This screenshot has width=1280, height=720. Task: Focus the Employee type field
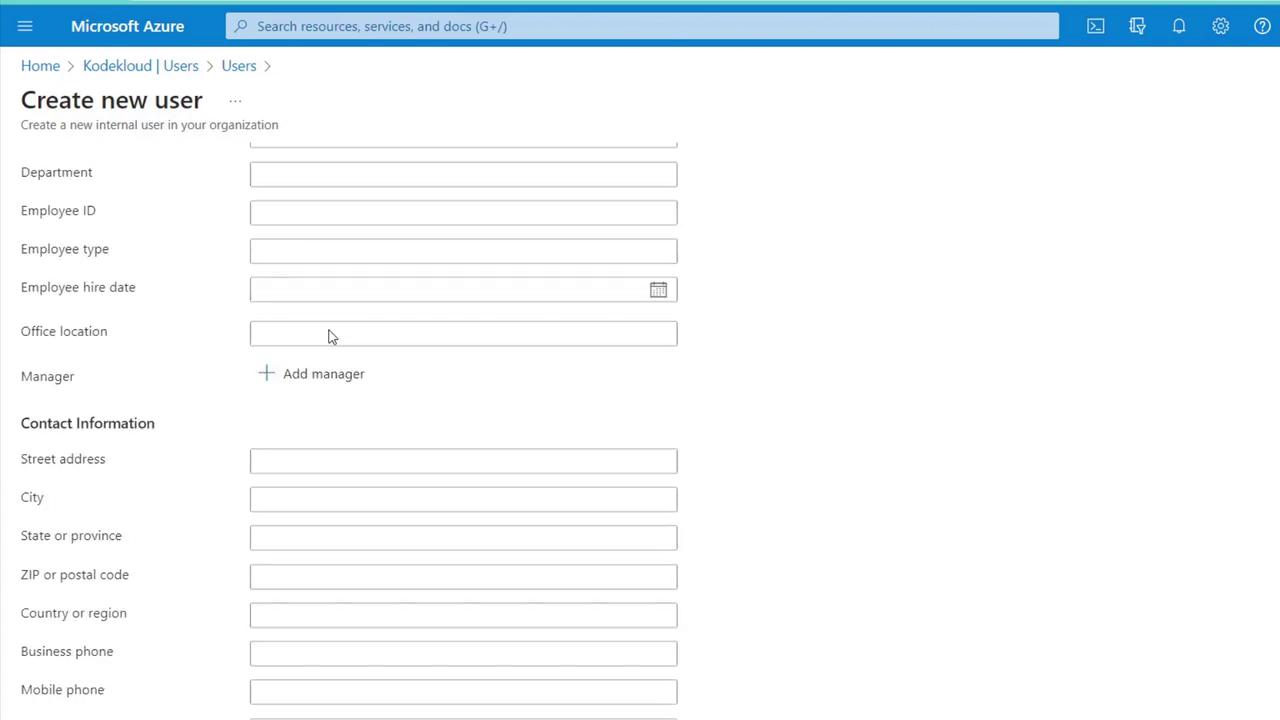coord(463,251)
